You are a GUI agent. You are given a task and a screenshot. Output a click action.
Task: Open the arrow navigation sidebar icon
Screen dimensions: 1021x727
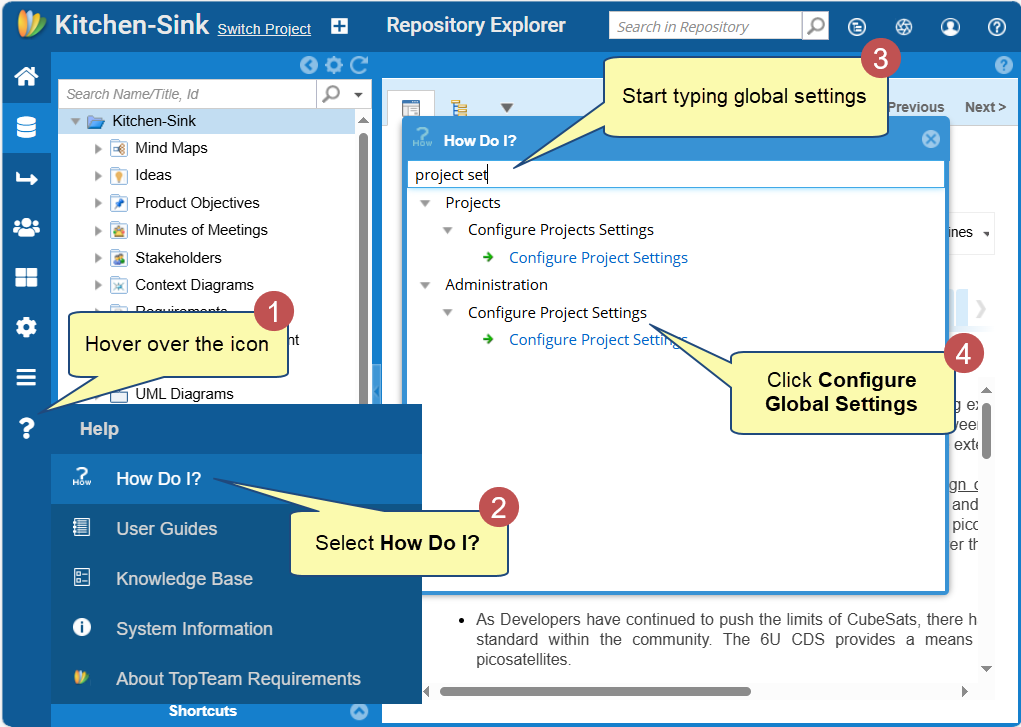26,178
